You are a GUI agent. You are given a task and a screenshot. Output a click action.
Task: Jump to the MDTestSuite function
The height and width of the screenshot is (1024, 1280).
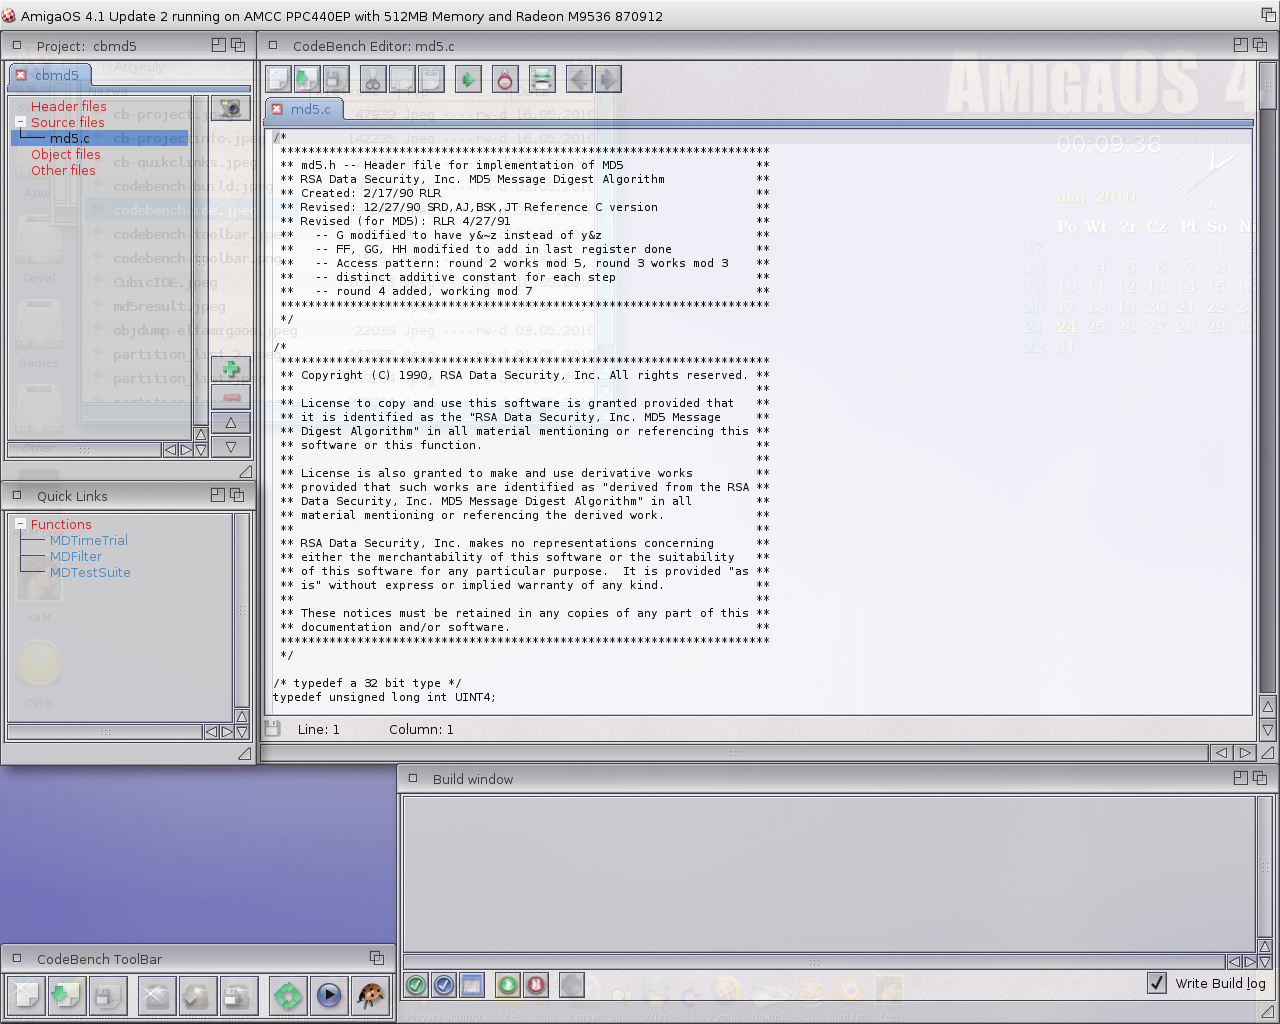point(90,572)
